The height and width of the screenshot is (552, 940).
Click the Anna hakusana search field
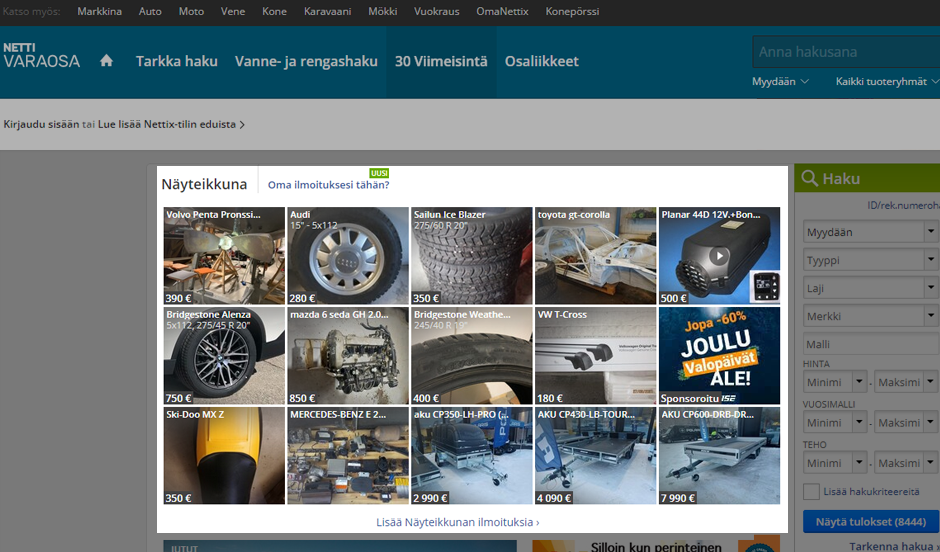tap(846, 52)
